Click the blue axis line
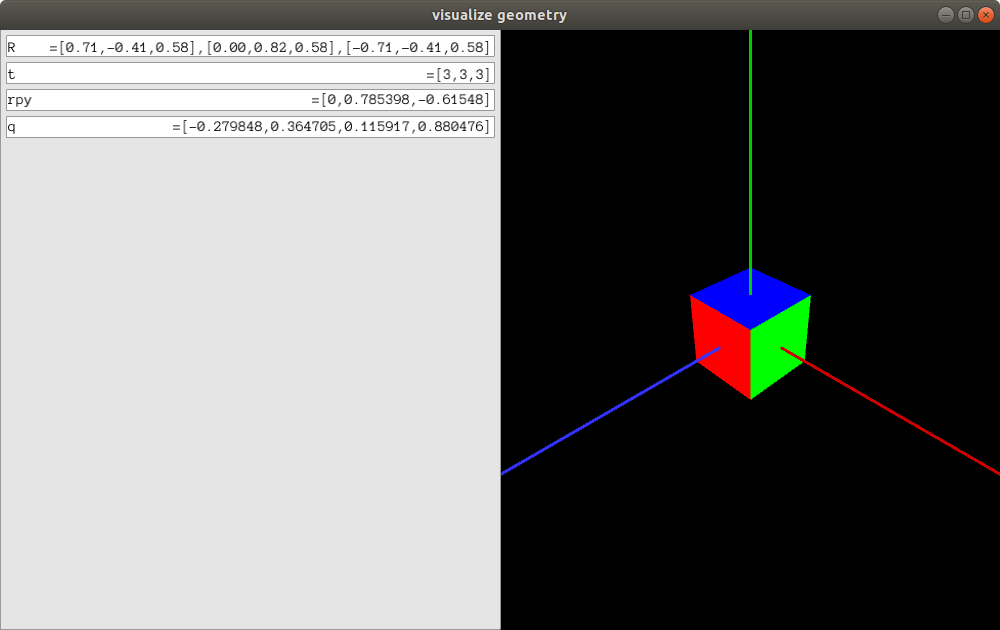Viewport: 1000px width, 630px height. click(x=611, y=411)
